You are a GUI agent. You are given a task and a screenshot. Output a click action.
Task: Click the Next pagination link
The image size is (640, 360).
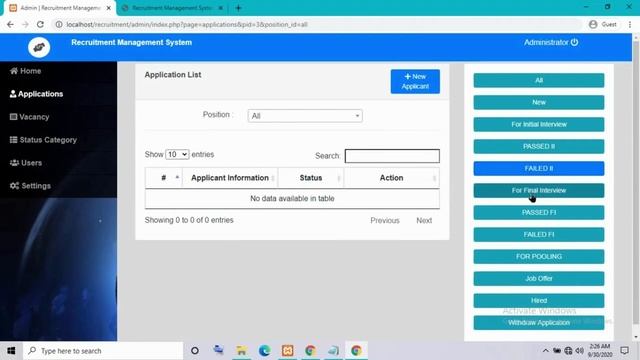(x=424, y=220)
